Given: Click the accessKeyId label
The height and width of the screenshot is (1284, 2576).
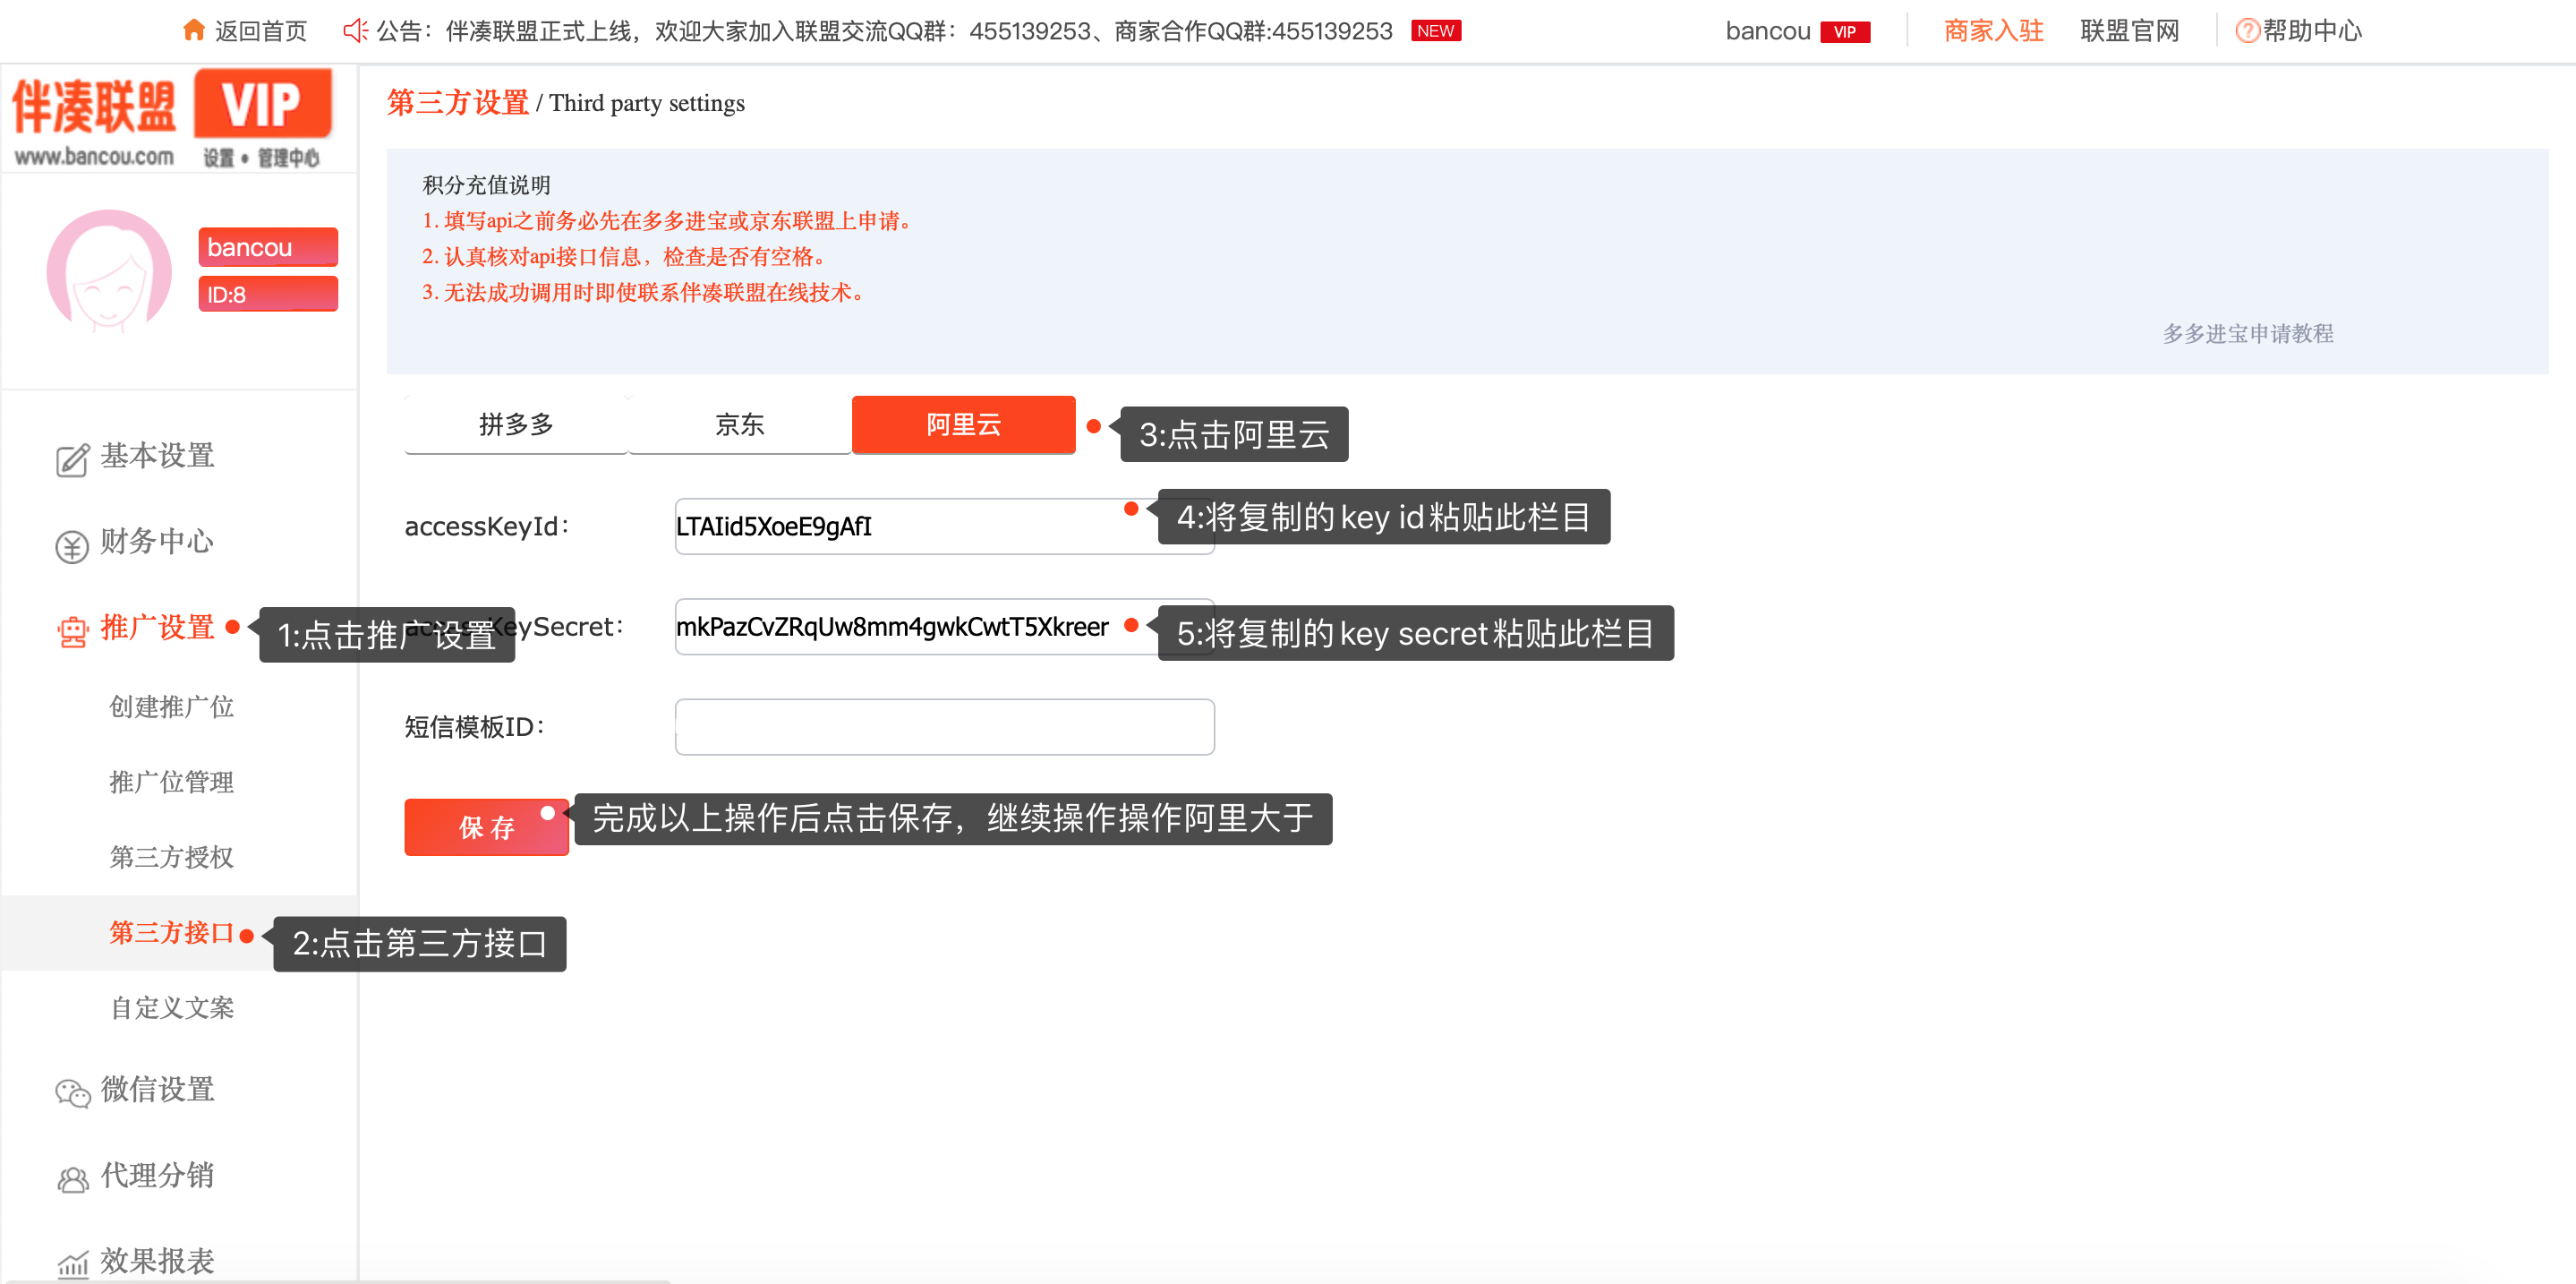Looking at the screenshot, I should coord(486,526).
